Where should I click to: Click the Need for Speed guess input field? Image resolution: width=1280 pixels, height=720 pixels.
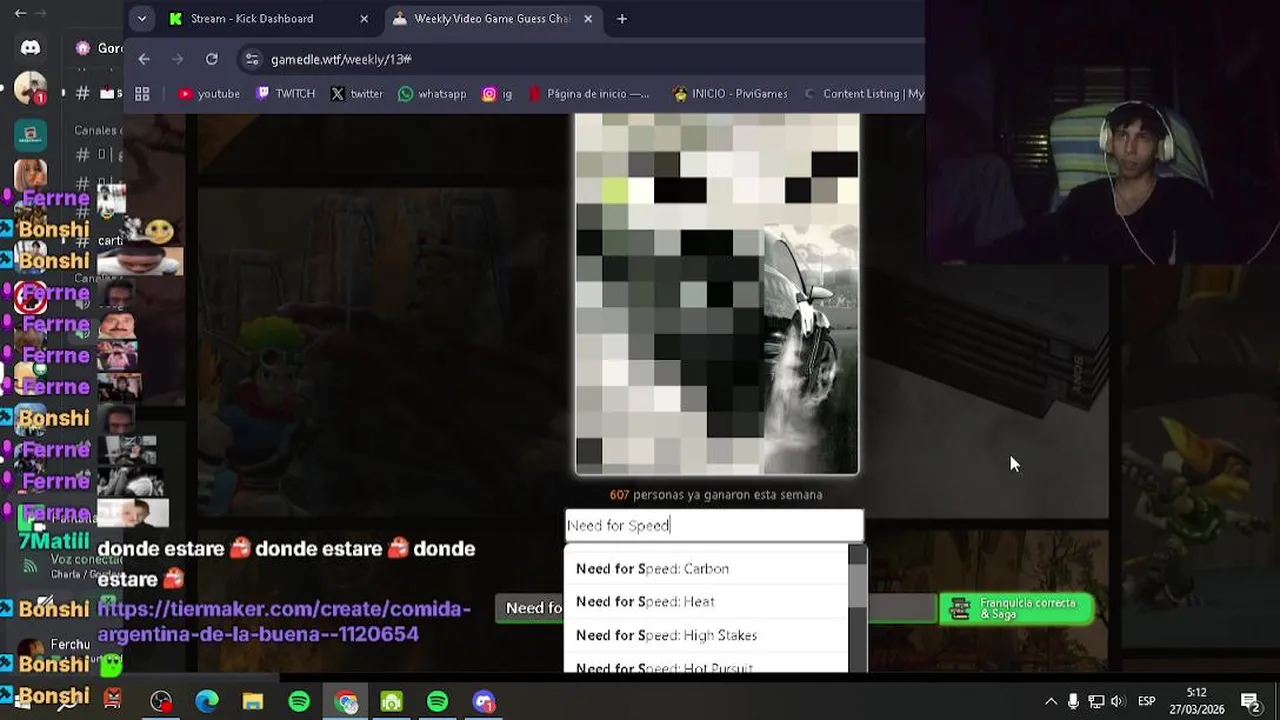pos(714,525)
